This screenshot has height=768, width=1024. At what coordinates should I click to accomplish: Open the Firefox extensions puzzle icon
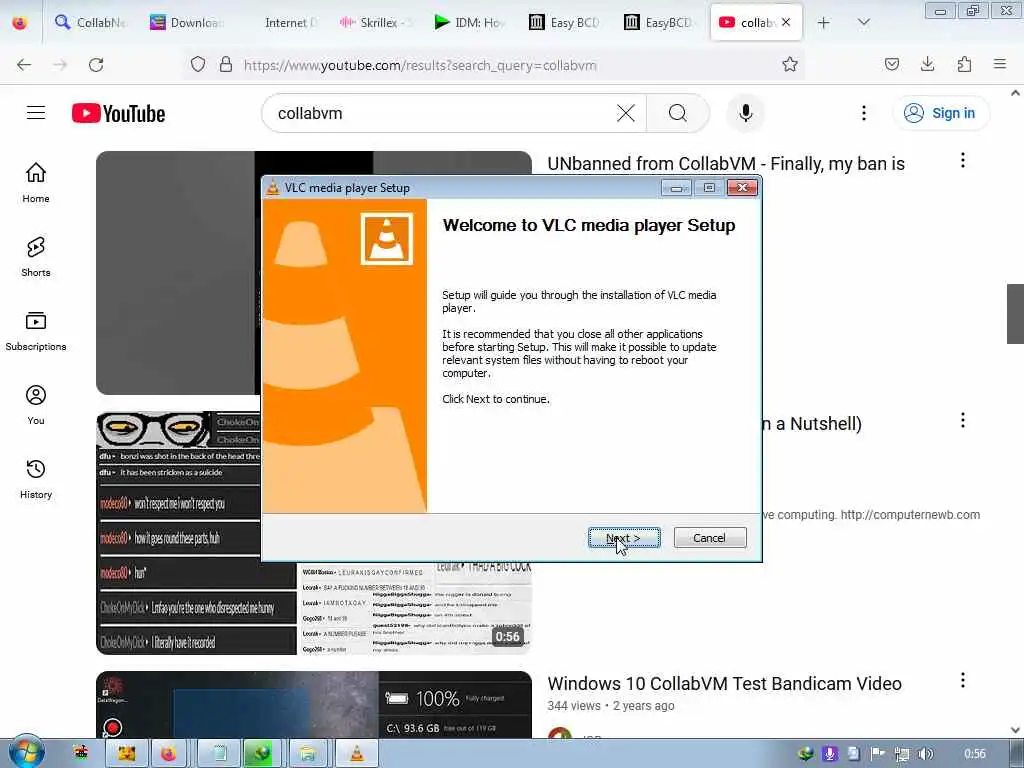tap(964, 65)
